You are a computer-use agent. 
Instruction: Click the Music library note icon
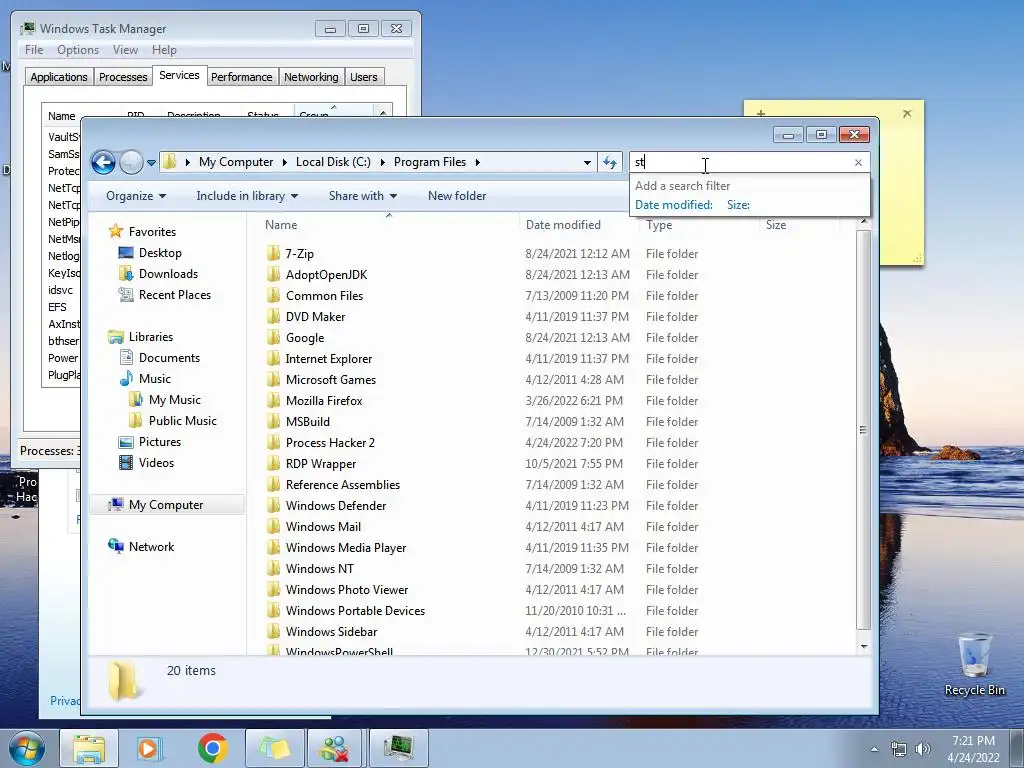coord(126,379)
